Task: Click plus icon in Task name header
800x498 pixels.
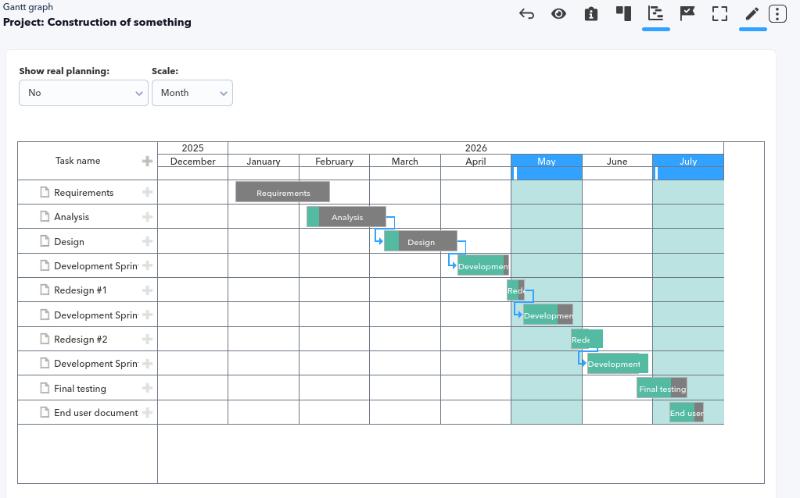Action: click(147, 161)
